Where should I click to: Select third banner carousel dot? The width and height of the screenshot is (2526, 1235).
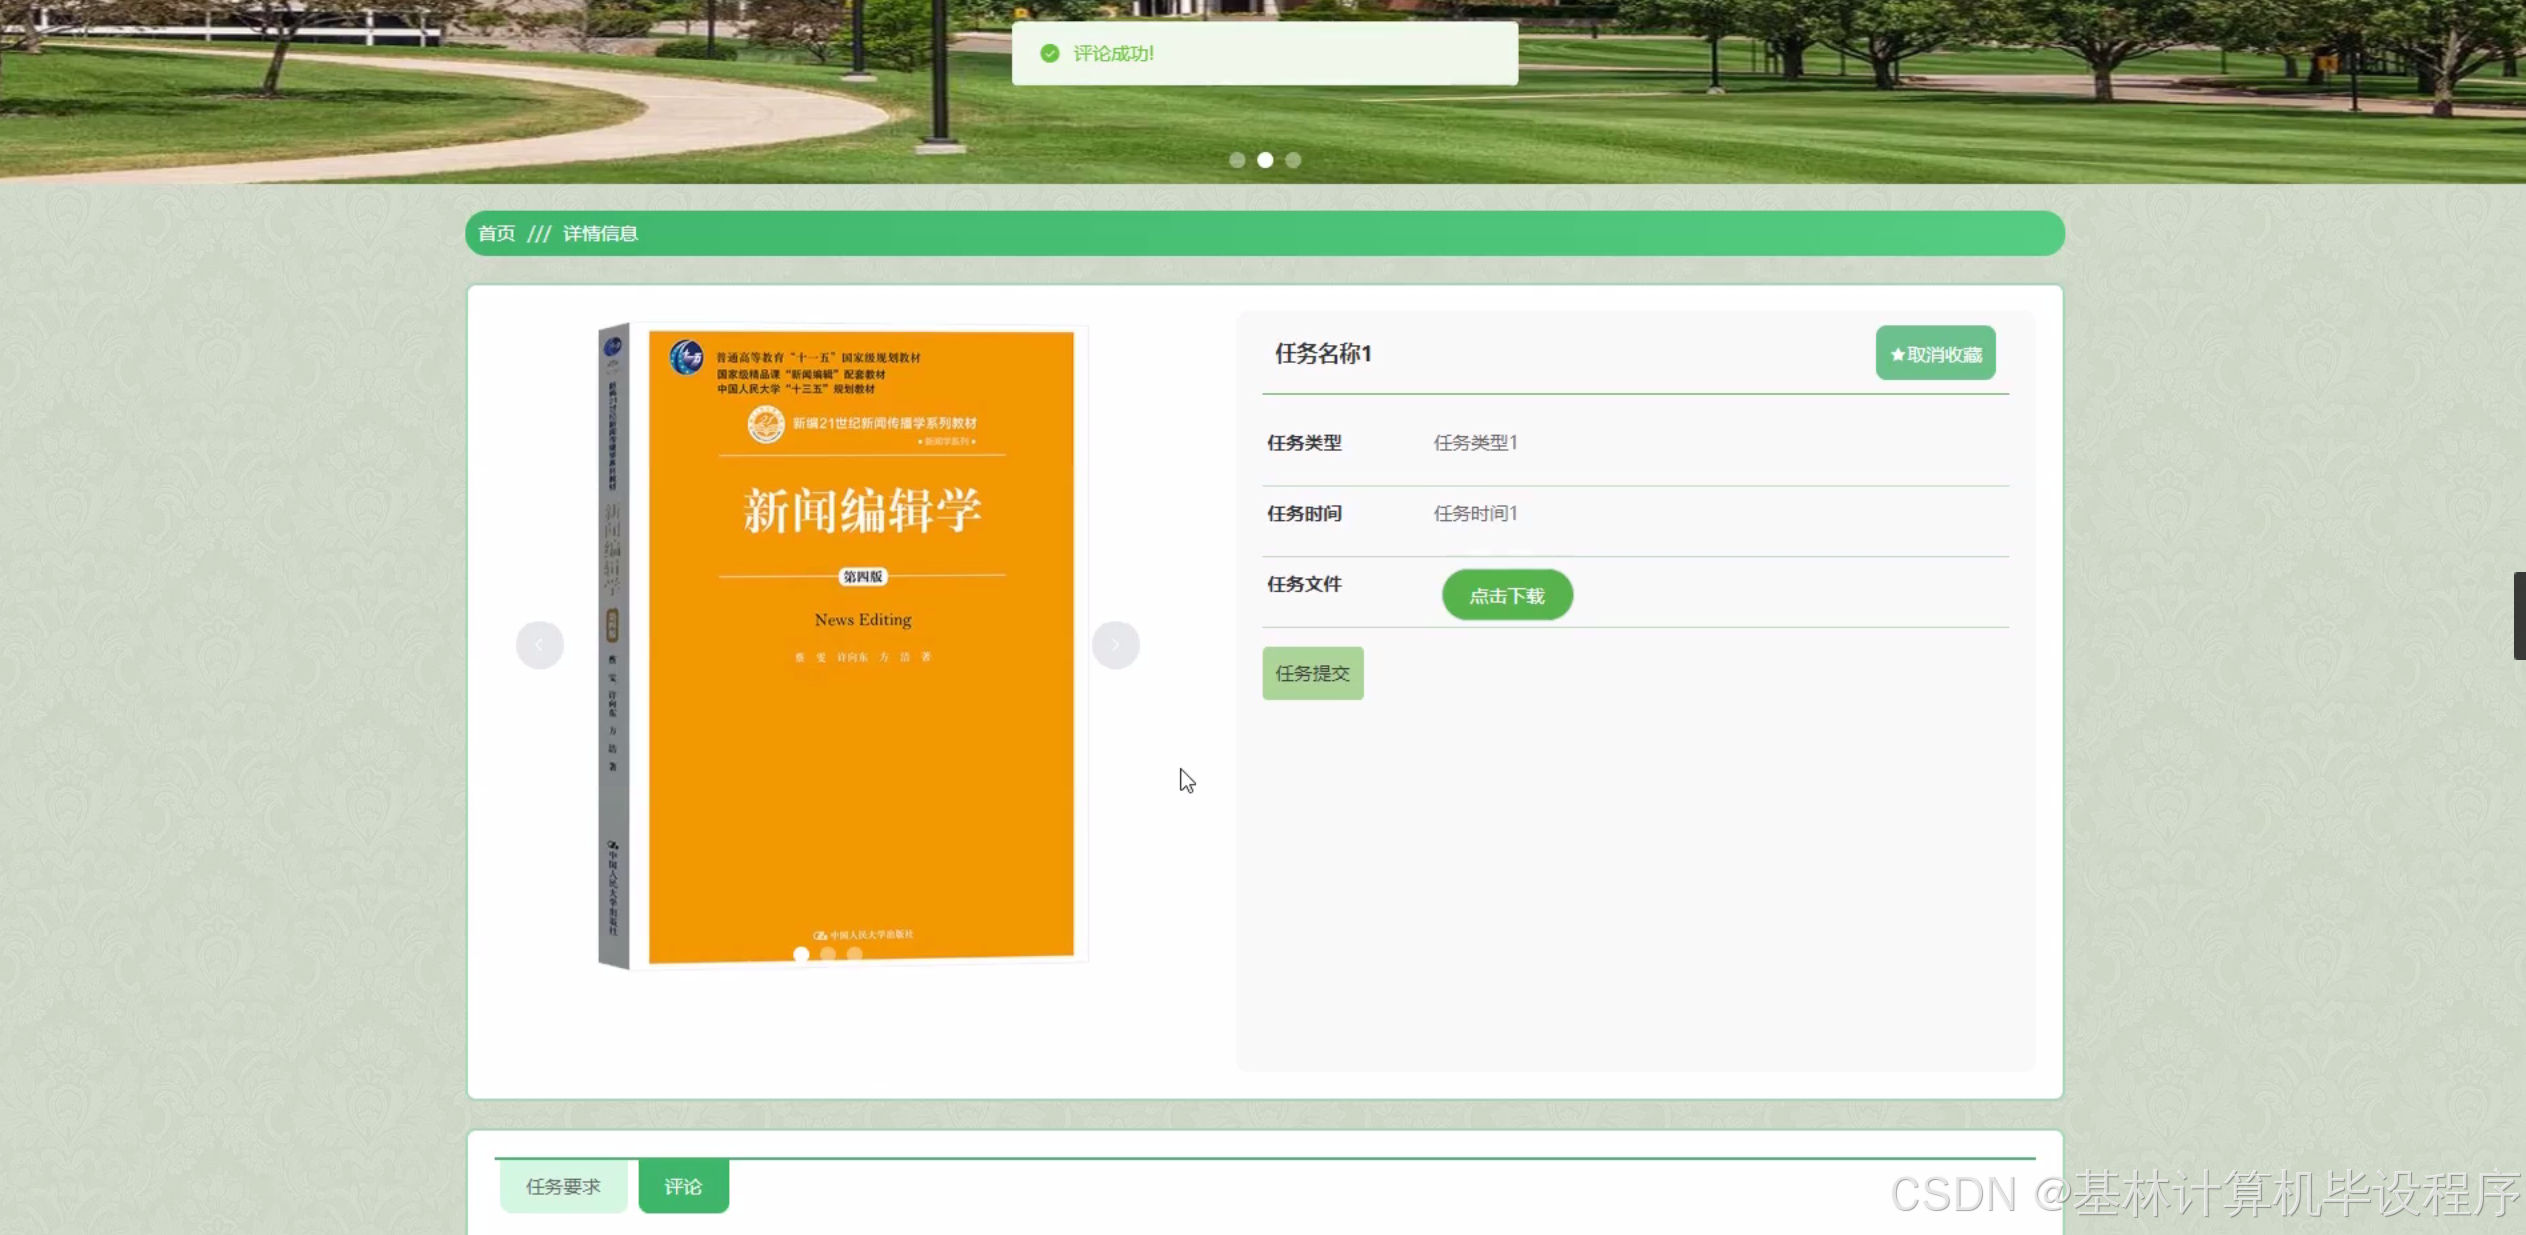tap(1293, 160)
